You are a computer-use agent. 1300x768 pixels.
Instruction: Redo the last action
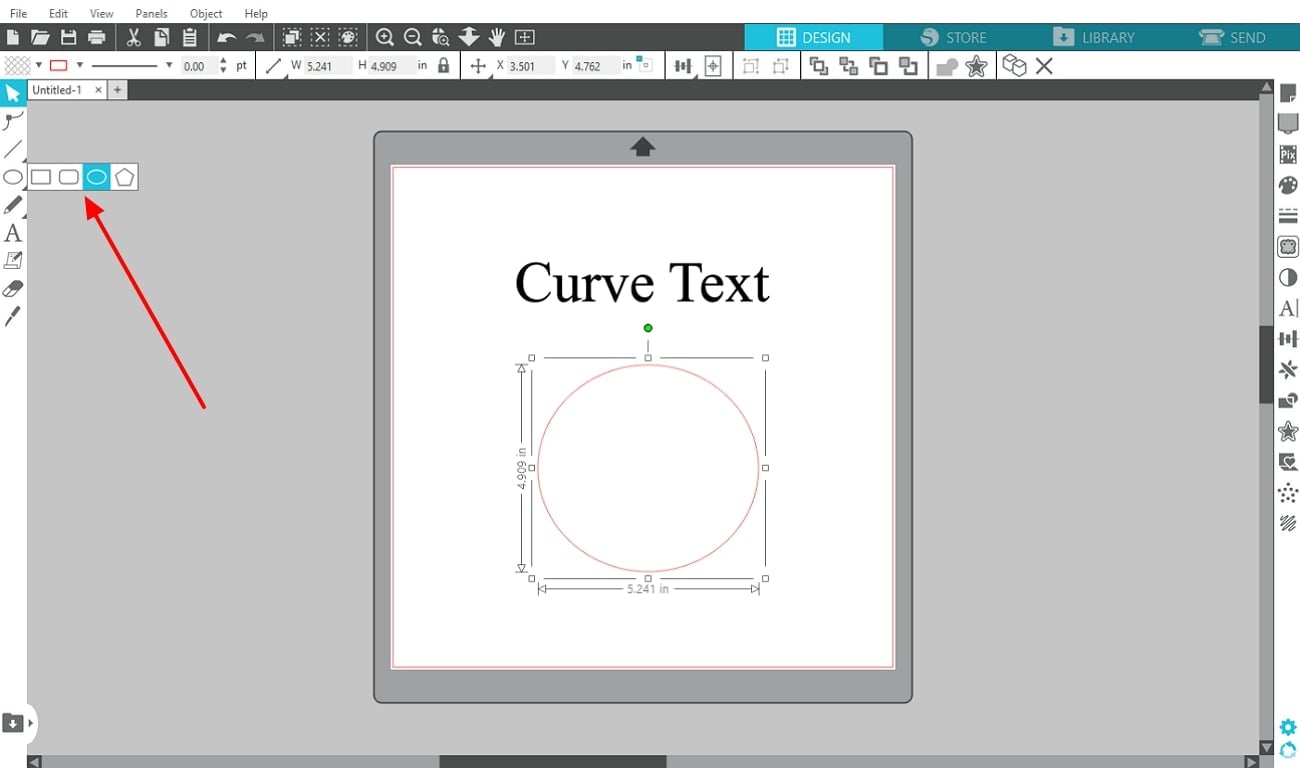(x=255, y=37)
